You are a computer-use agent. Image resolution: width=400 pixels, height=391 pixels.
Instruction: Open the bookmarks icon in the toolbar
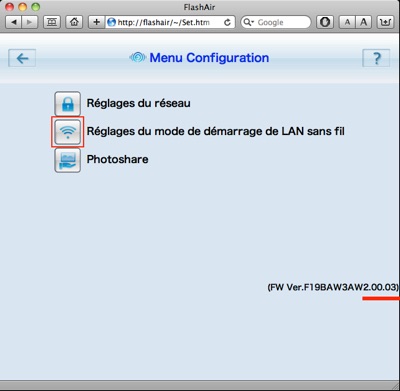click(52, 22)
